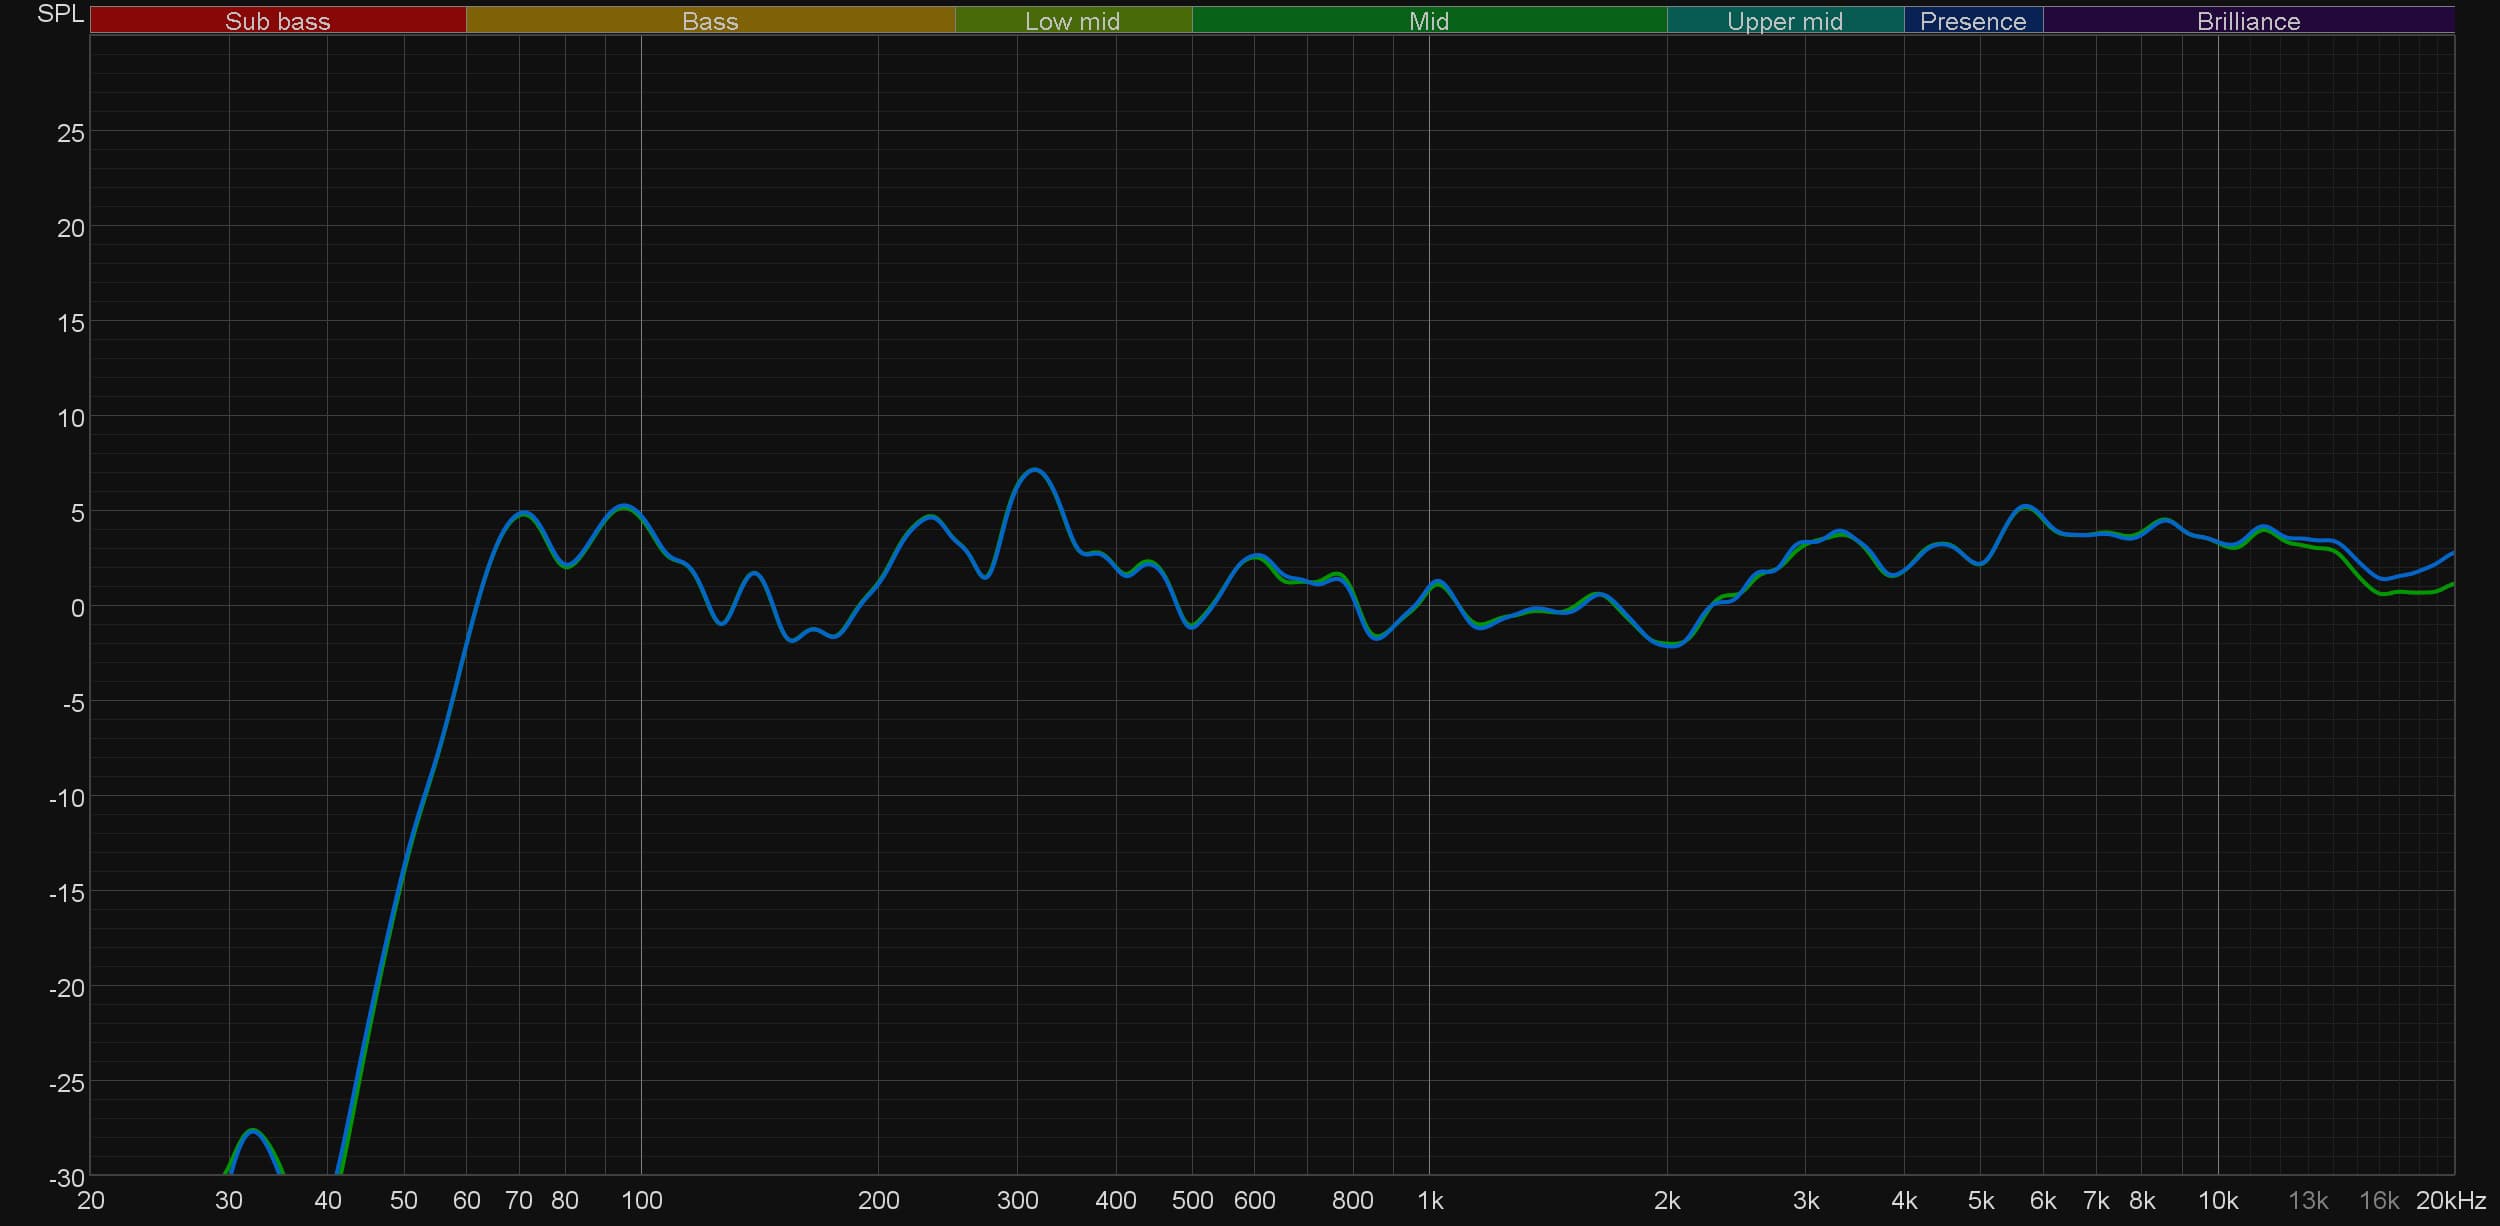Click the 1k frequency axis label
The image size is (2500, 1226).
click(1430, 1200)
